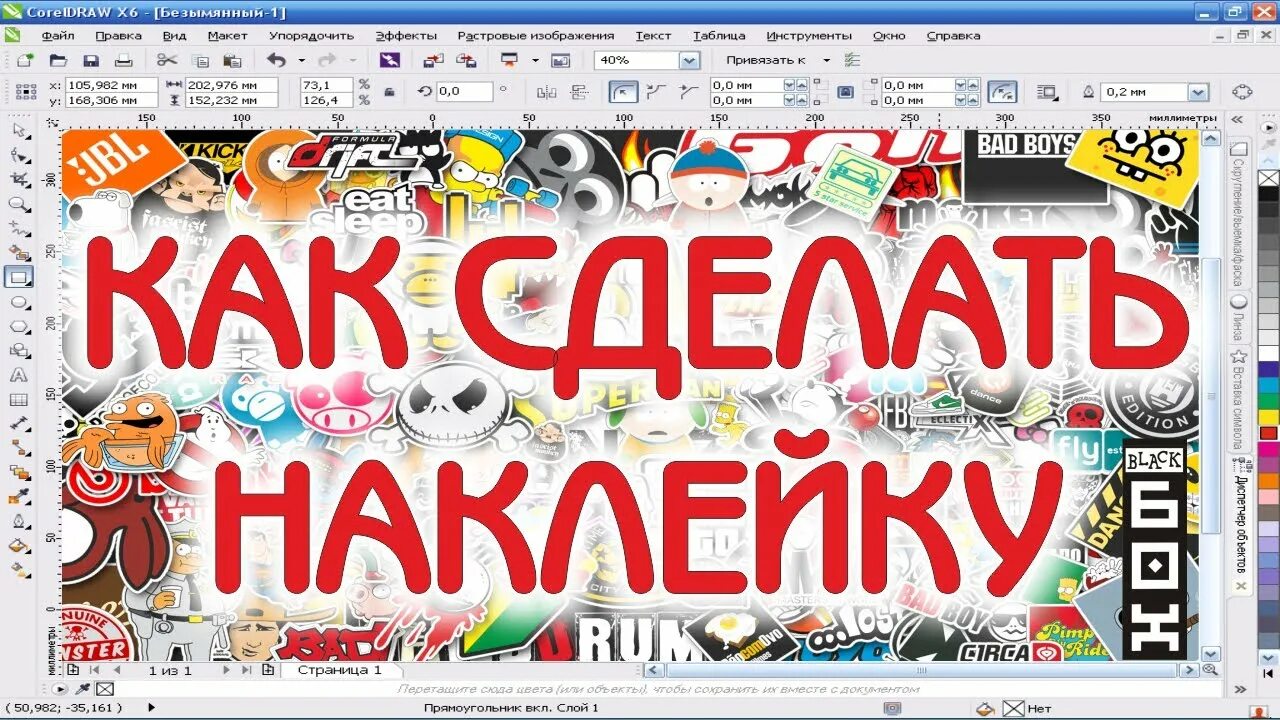Expand the undo history arrow
Screen dimensions: 1280x720
point(301,60)
